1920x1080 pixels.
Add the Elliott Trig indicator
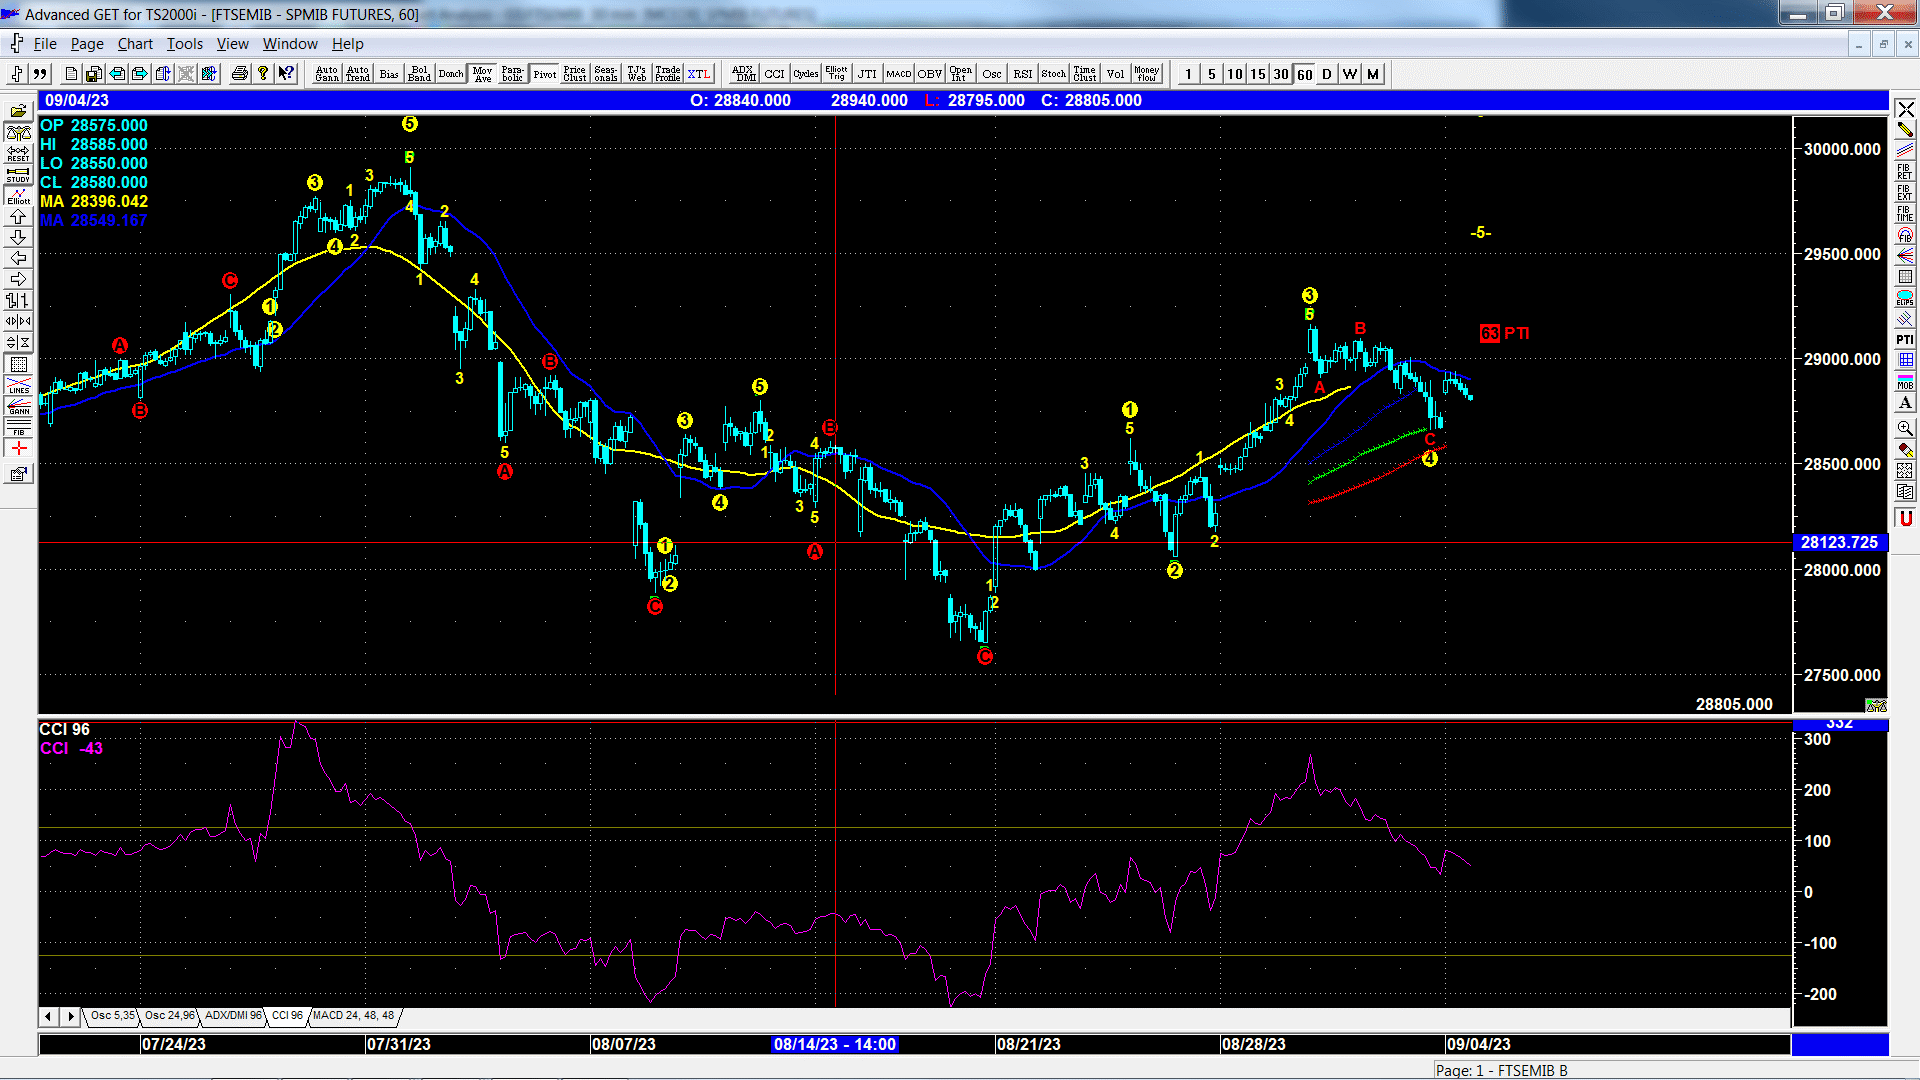click(837, 74)
